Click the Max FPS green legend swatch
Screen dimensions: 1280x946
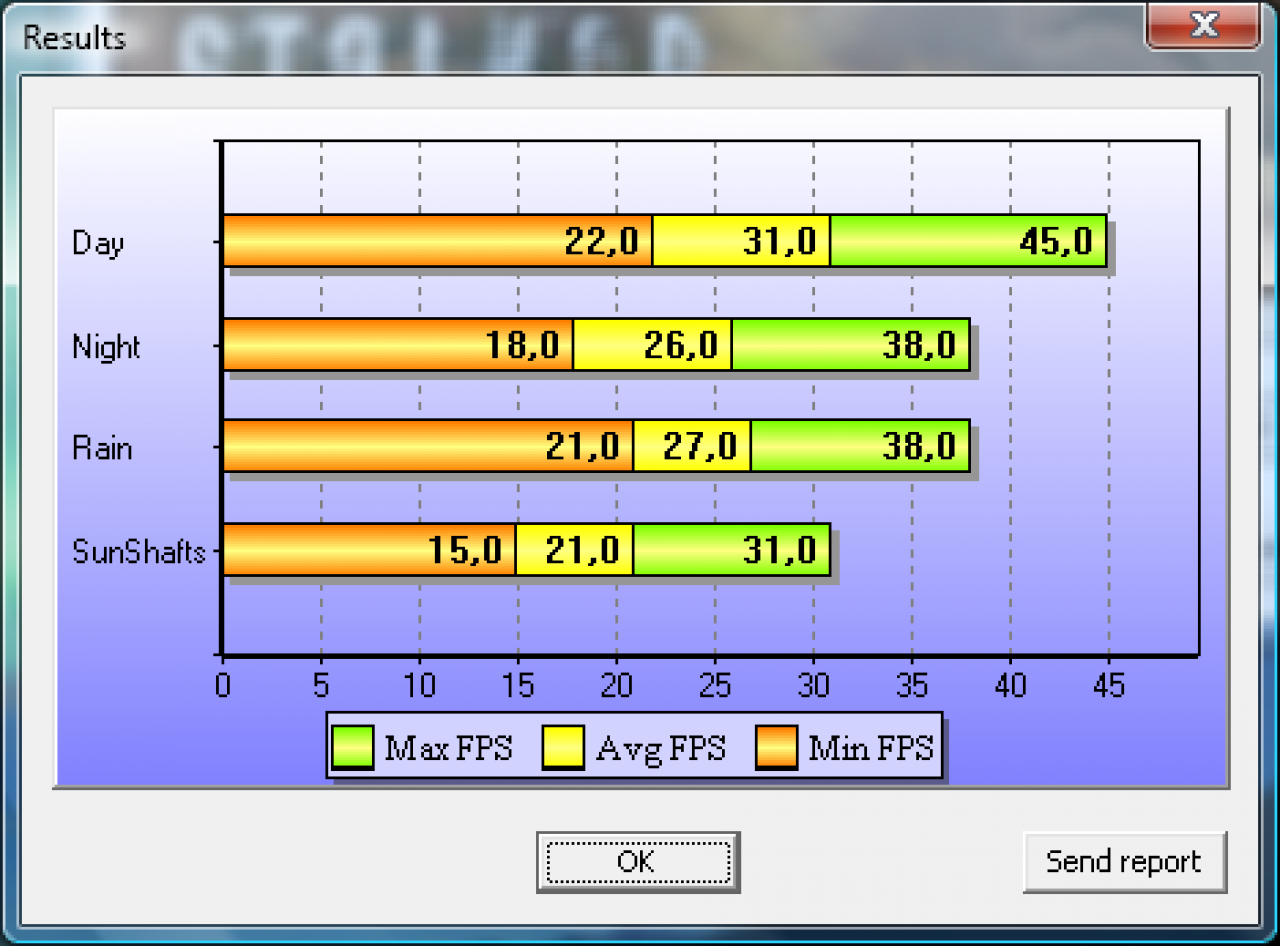click(x=353, y=748)
